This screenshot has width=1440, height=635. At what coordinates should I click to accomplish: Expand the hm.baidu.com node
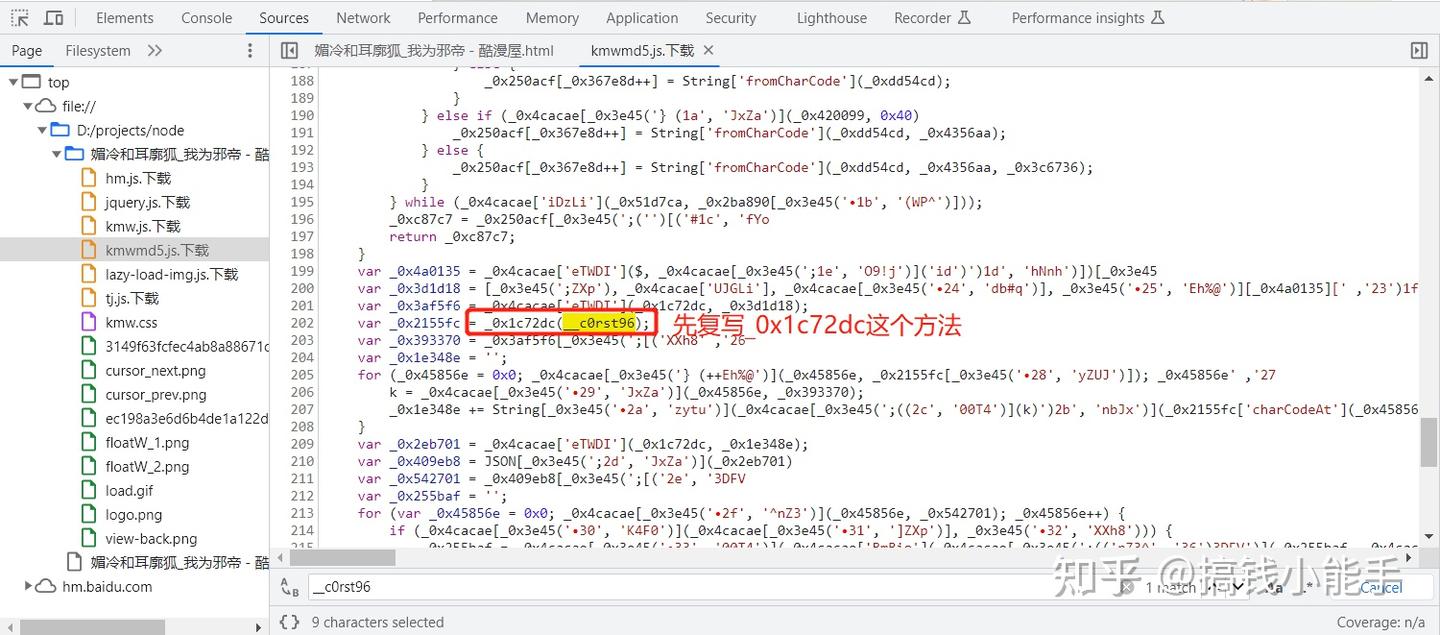pyautogui.click(x=28, y=586)
